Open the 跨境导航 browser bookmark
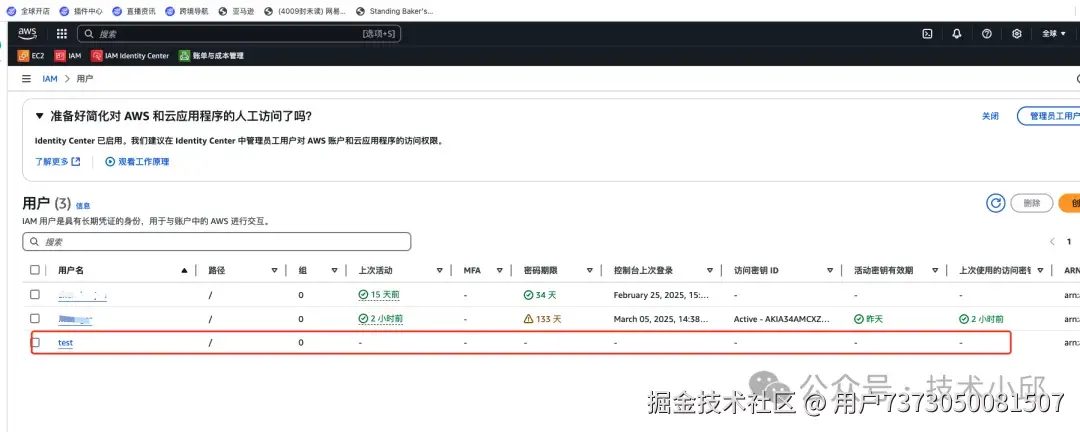This screenshot has width=1080, height=432. pos(187,11)
